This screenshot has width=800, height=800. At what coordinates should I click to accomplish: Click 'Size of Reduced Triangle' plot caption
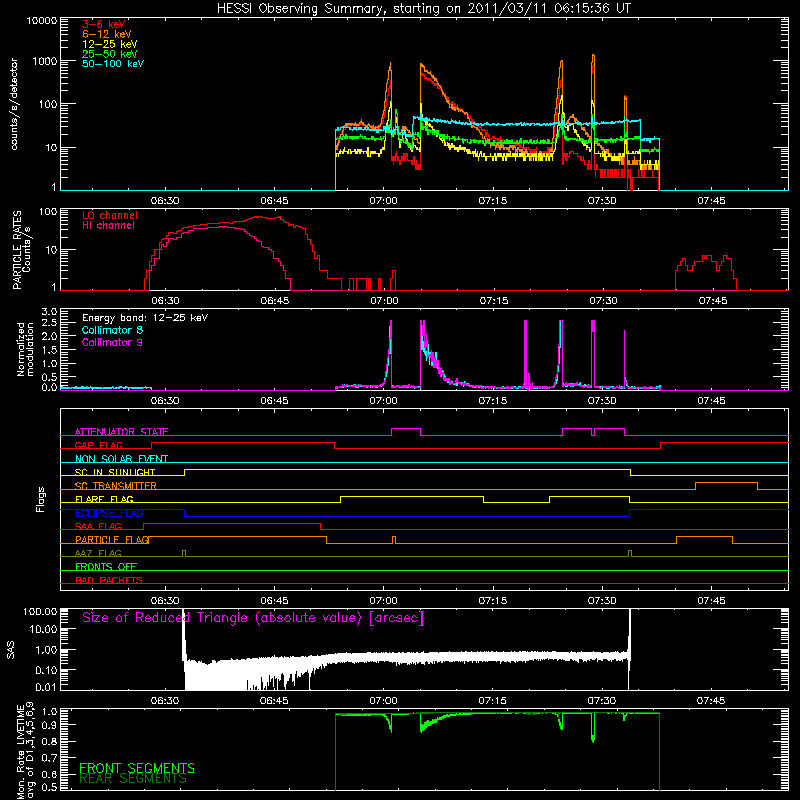[x=253, y=618]
